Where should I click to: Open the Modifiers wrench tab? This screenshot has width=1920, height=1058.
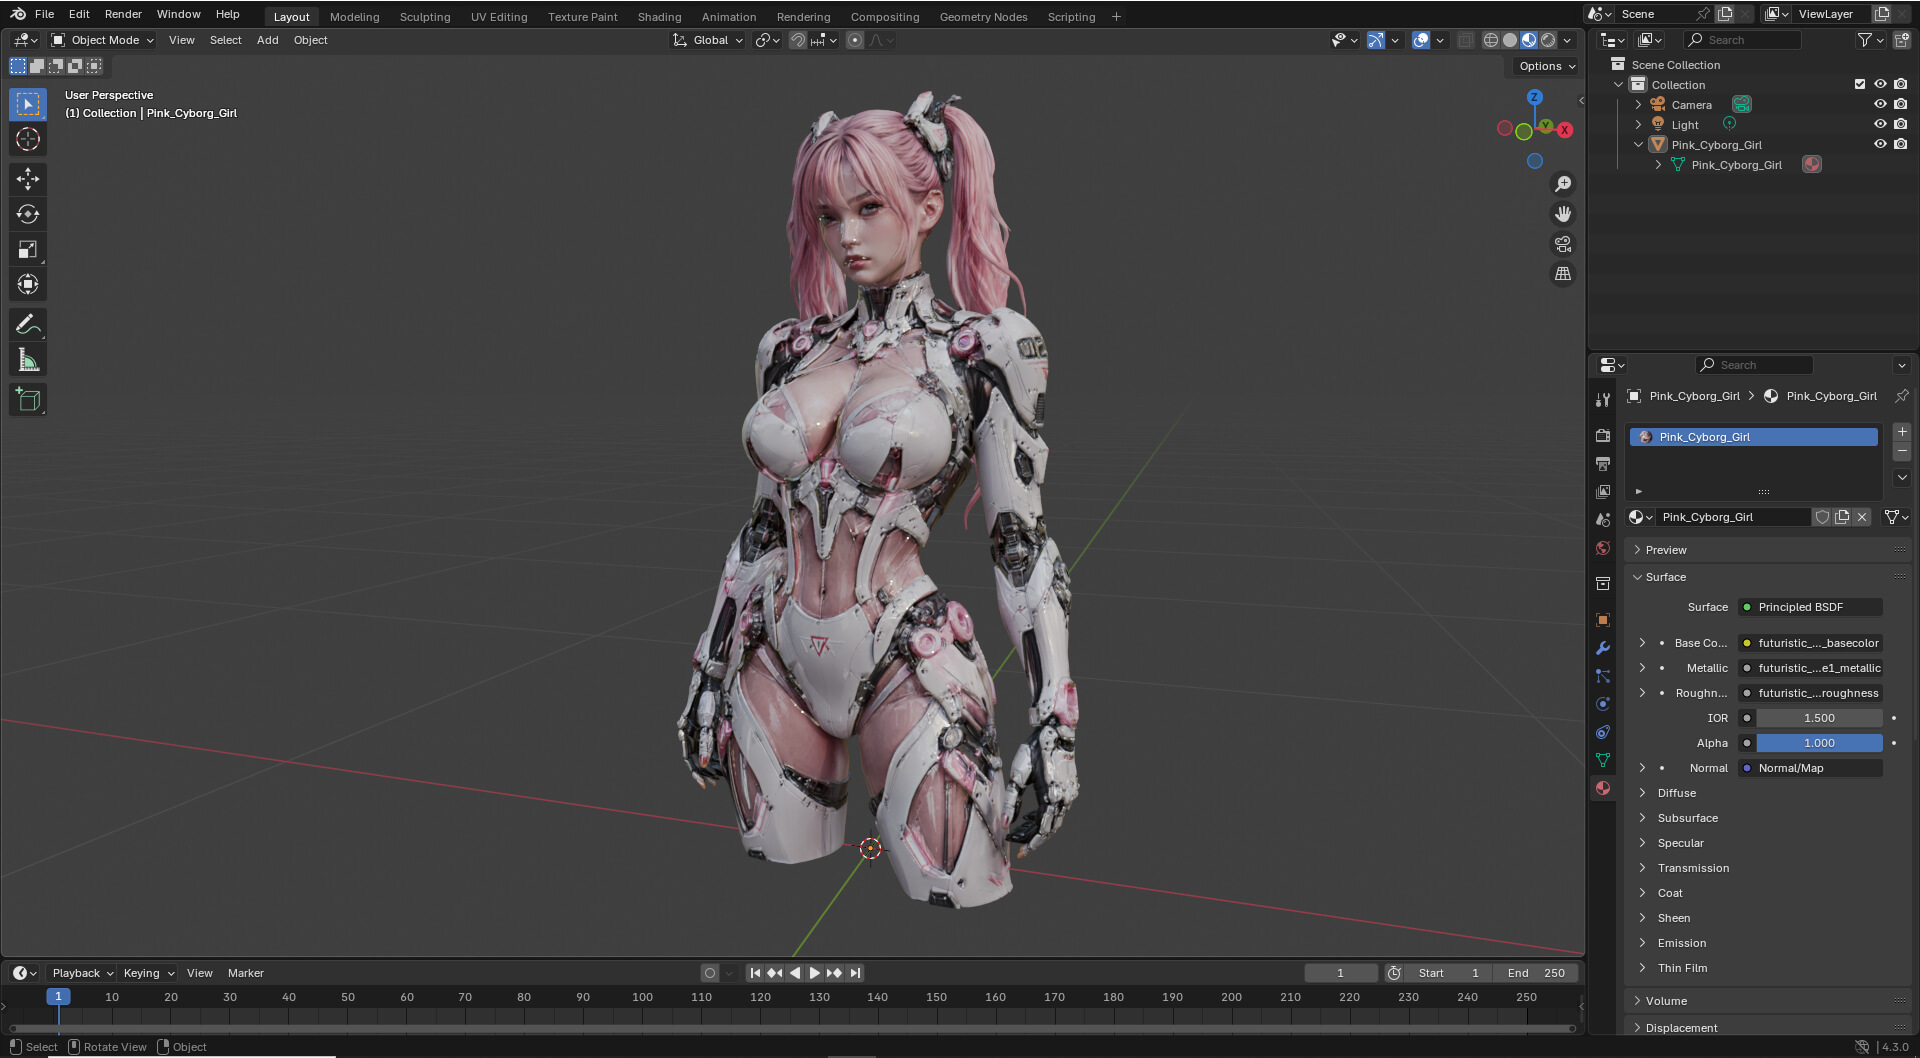click(x=1603, y=648)
